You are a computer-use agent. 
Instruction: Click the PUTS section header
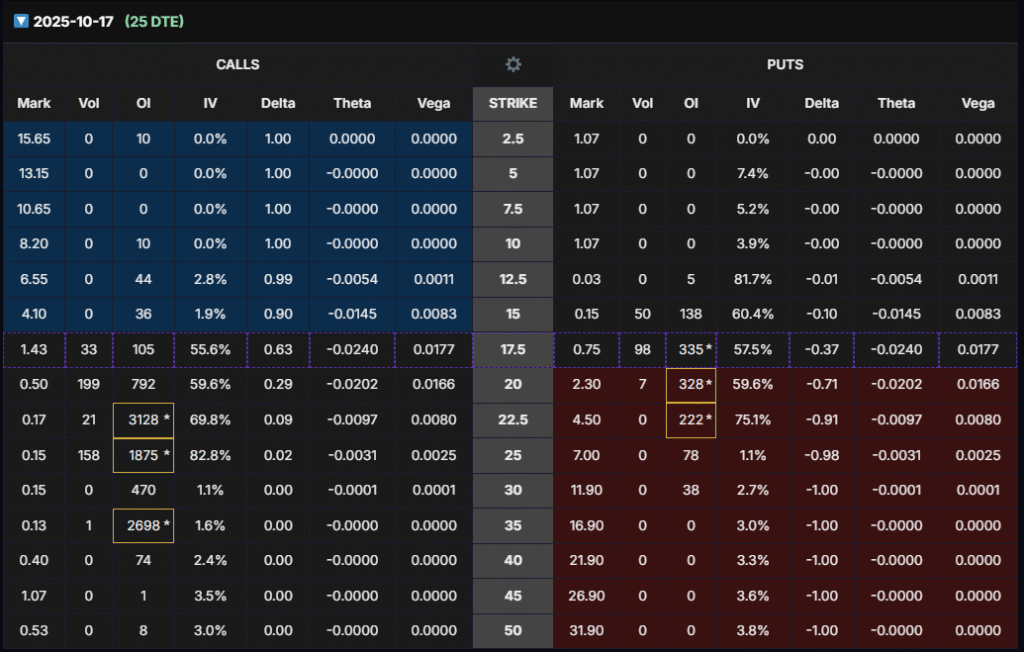point(784,65)
